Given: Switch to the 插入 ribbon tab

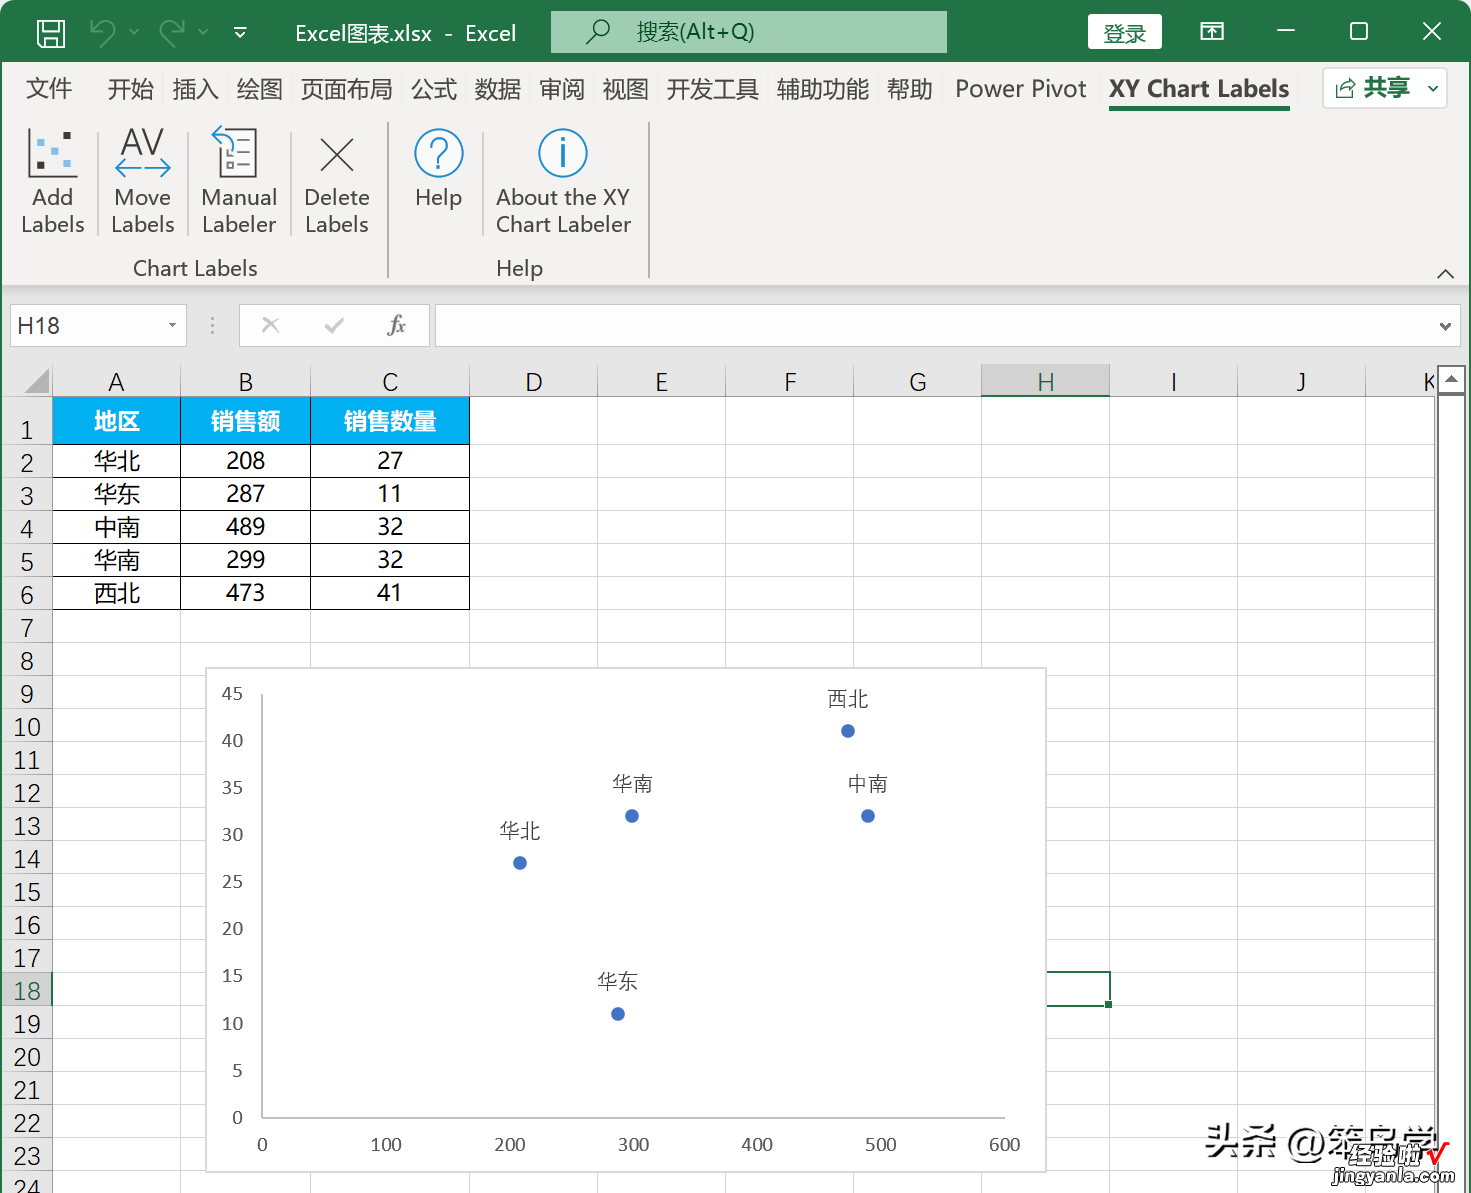Looking at the screenshot, I should [195, 89].
